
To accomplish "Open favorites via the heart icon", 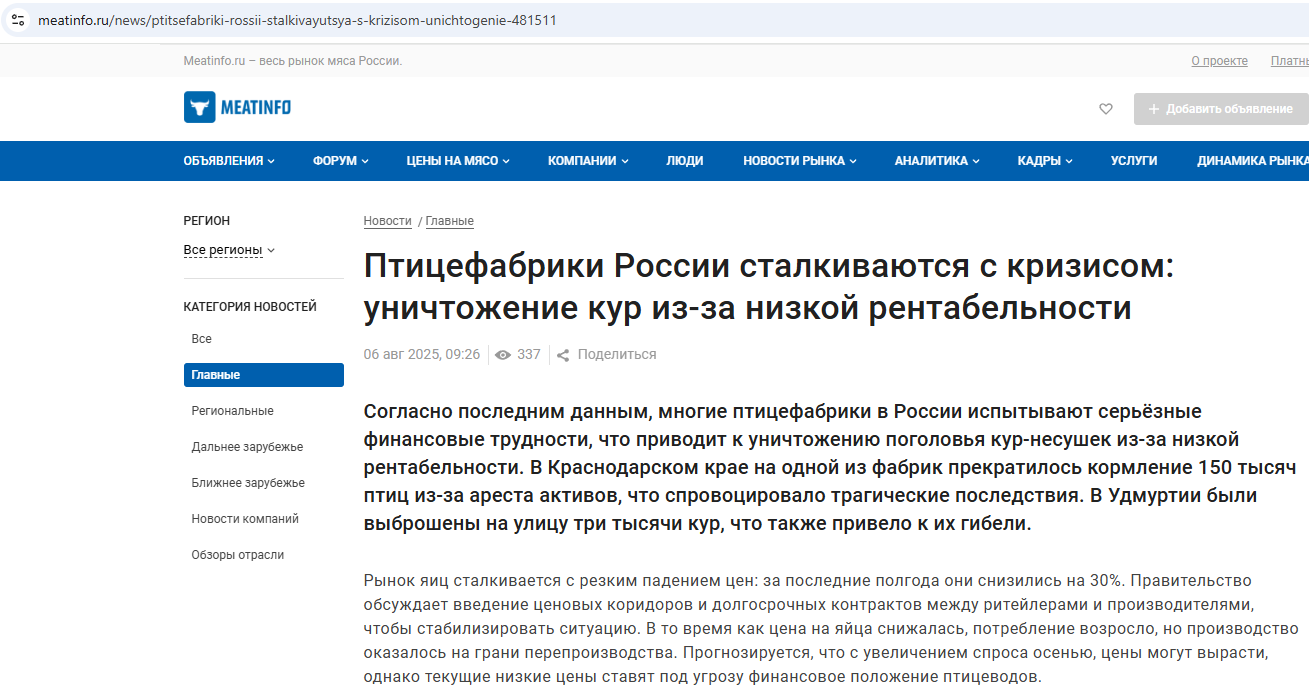I will pyautogui.click(x=1106, y=109).
